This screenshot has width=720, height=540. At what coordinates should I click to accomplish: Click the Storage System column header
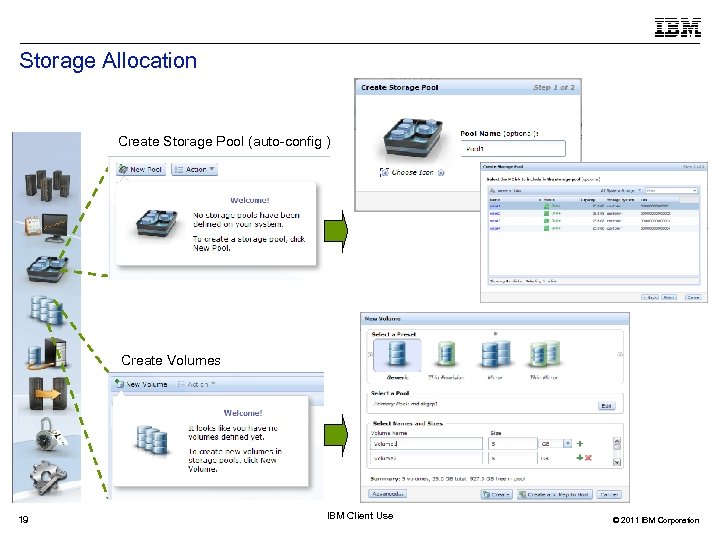coord(620,200)
